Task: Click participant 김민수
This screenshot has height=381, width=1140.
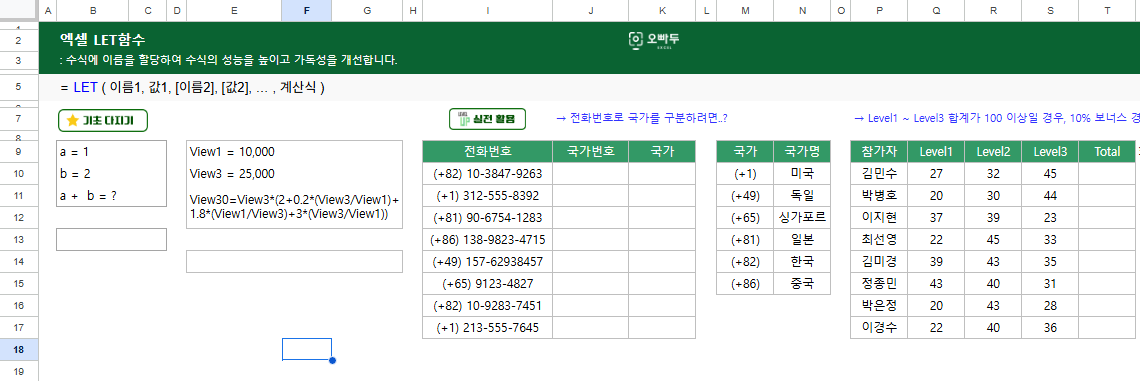Action: click(879, 174)
